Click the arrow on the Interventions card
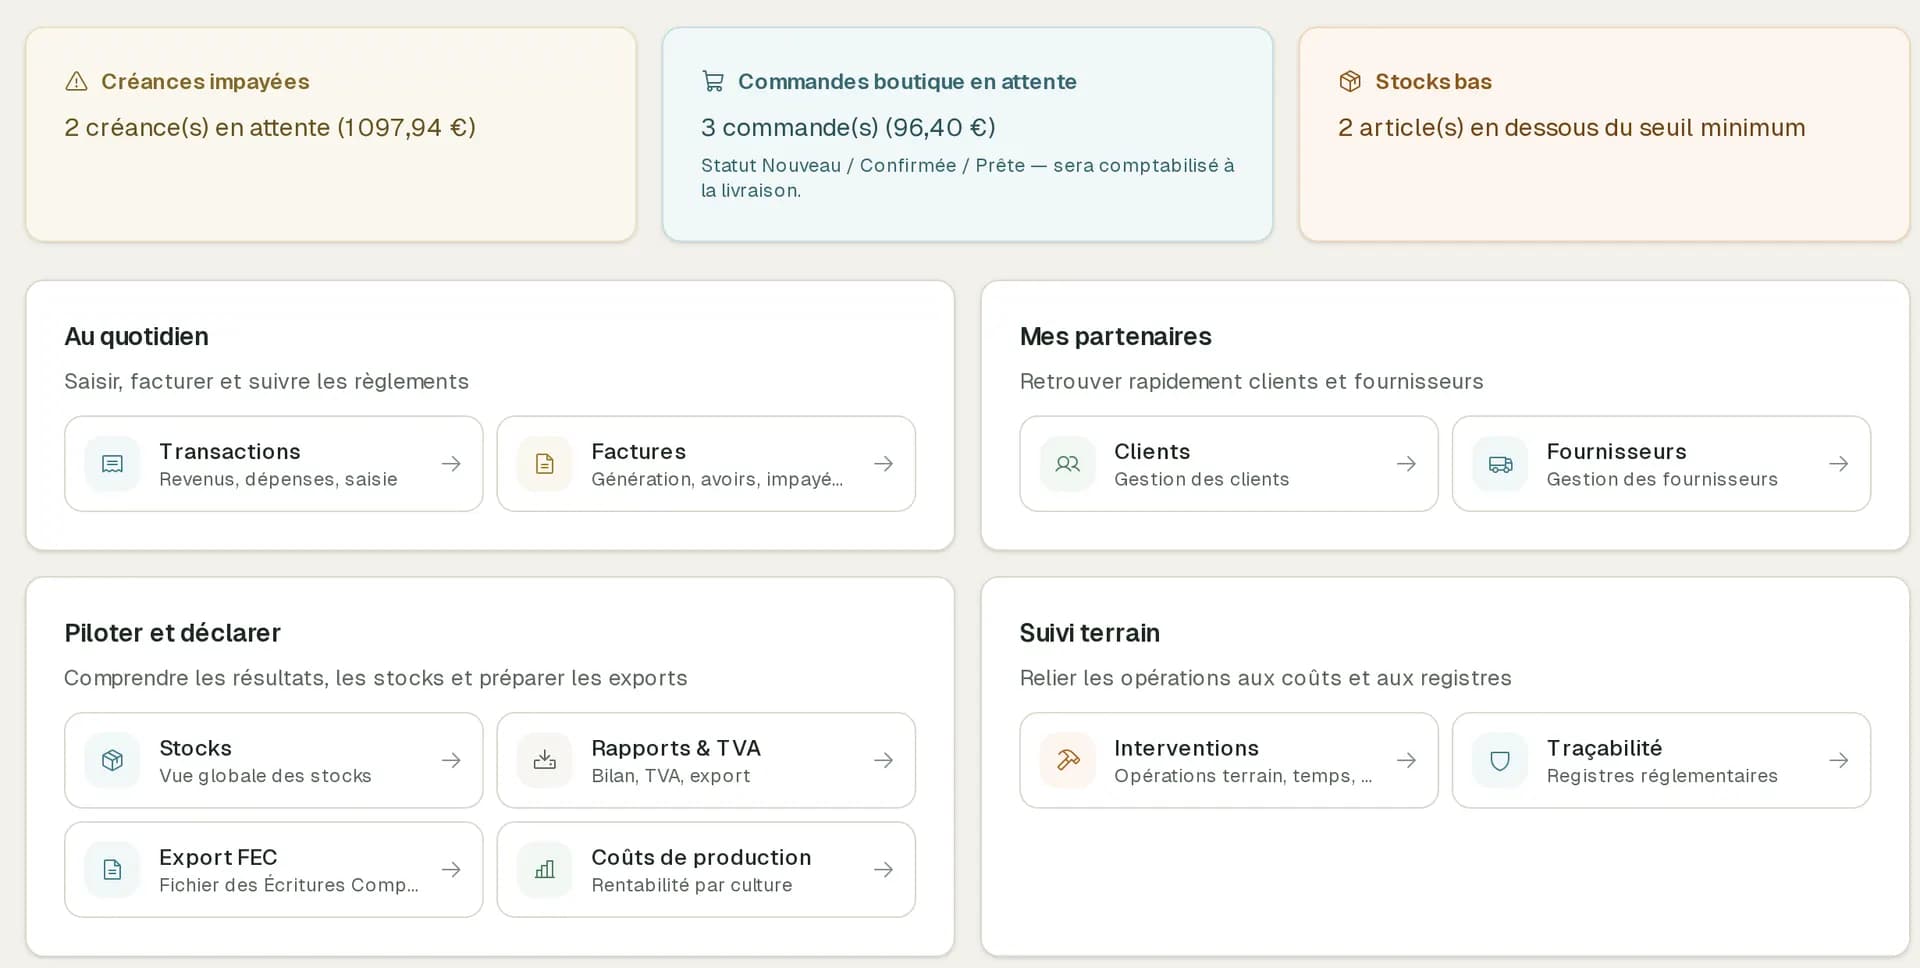This screenshot has width=1920, height=968. (1406, 761)
